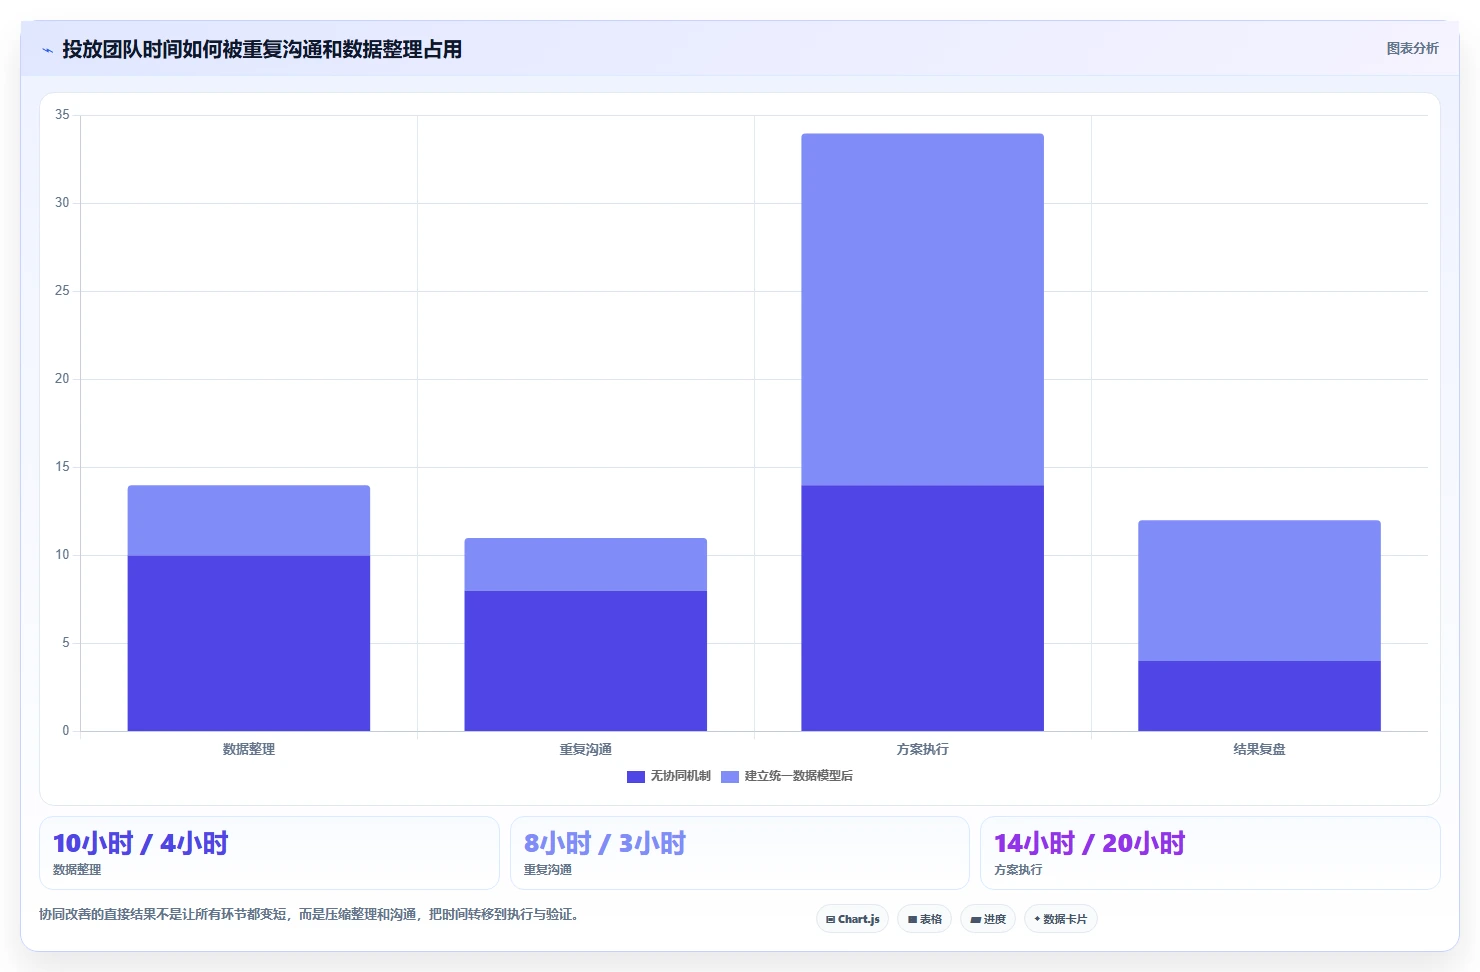1480x972 pixels.
Task: Click the 无协同机制 dark blue legend swatch
Action: click(636, 777)
